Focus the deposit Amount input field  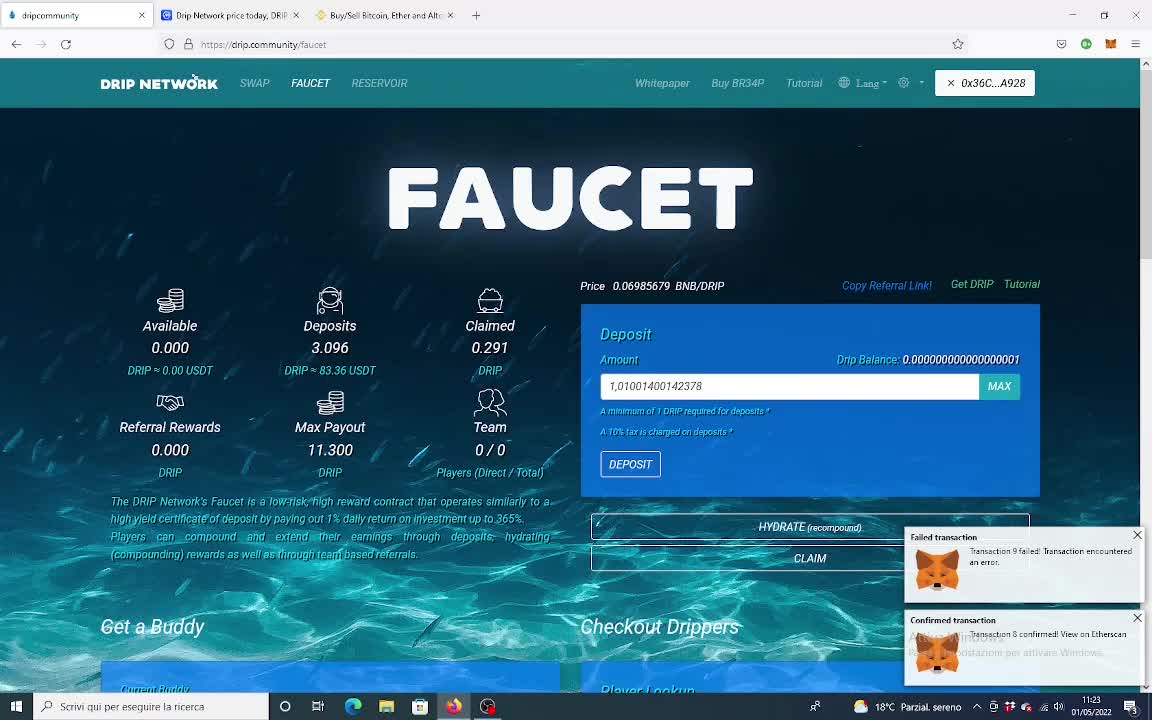click(789, 386)
